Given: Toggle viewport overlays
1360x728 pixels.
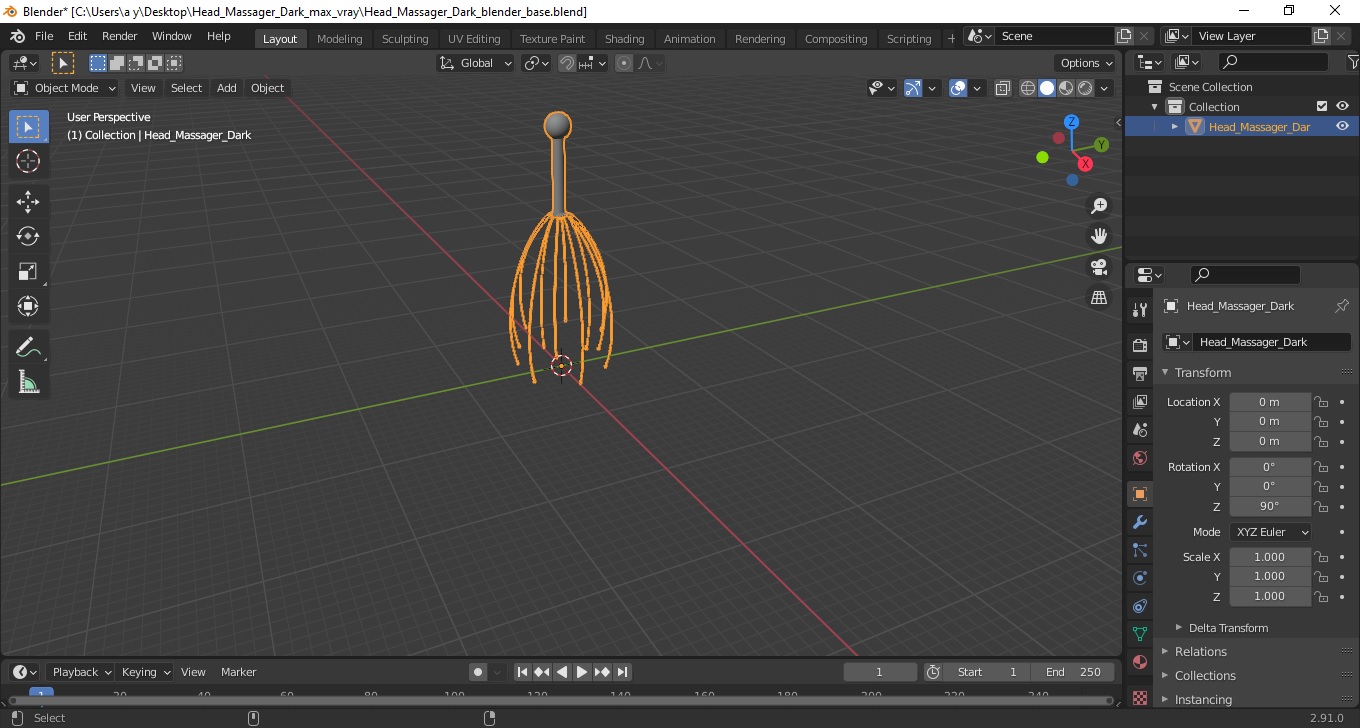Looking at the screenshot, I should [958, 88].
